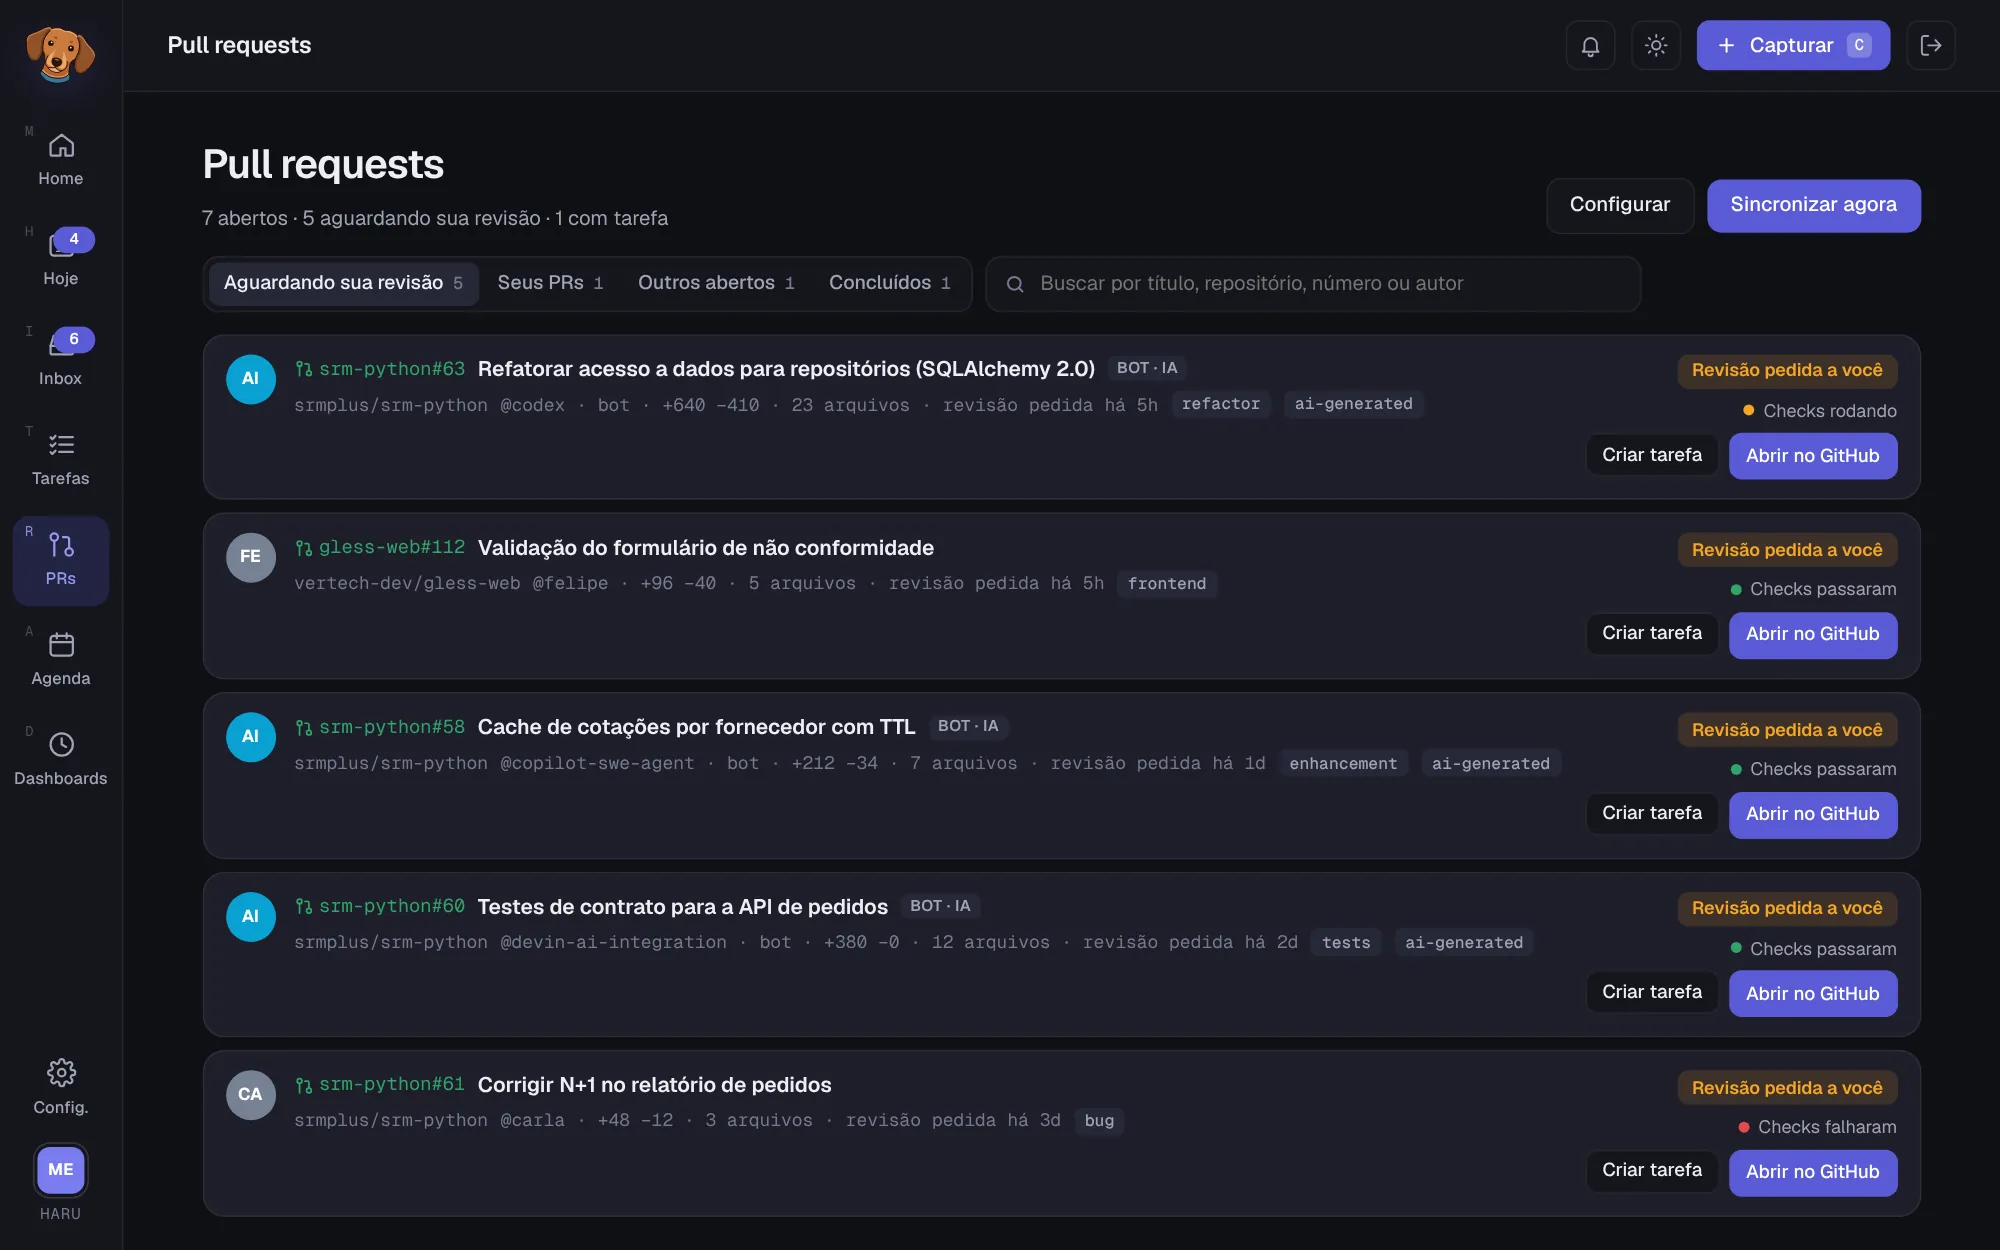
Task: Click FE avatar of gless-web#112
Action: pos(250,556)
